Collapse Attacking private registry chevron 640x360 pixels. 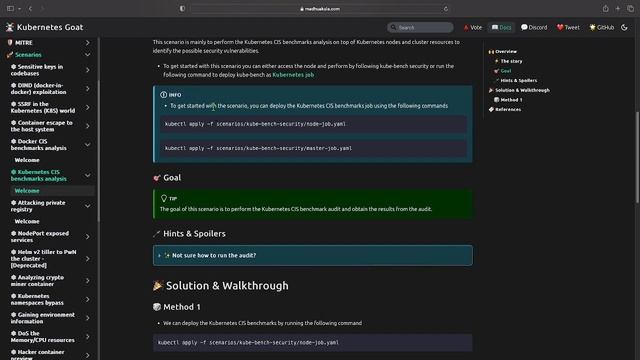pos(87,206)
